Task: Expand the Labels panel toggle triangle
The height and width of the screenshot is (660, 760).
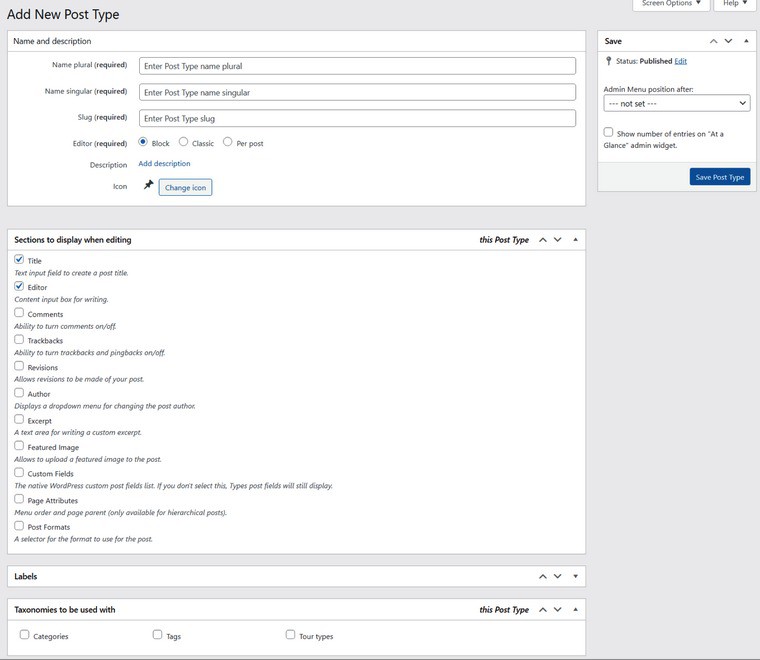Action: click(575, 576)
